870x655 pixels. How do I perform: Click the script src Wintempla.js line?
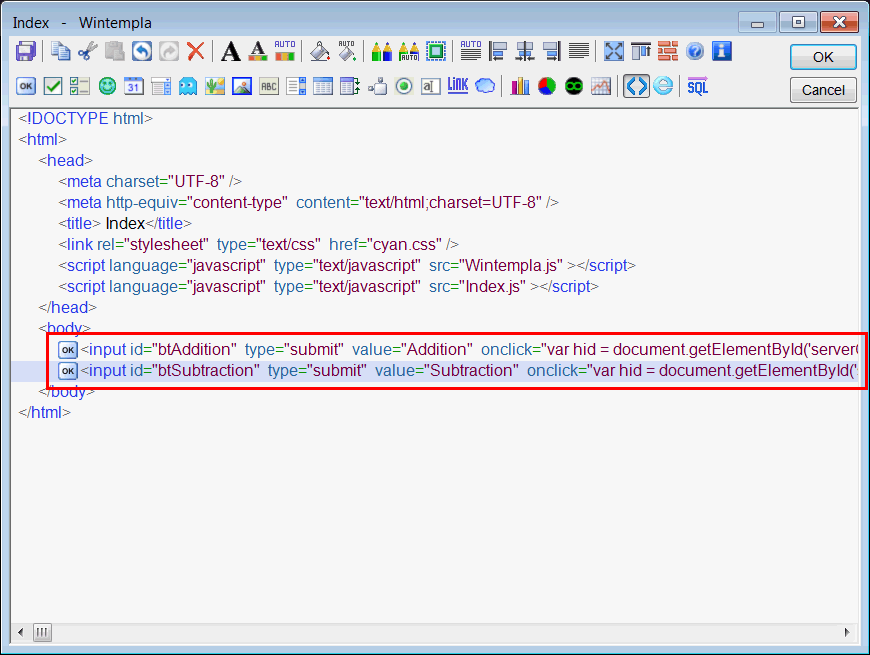[x=347, y=266]
